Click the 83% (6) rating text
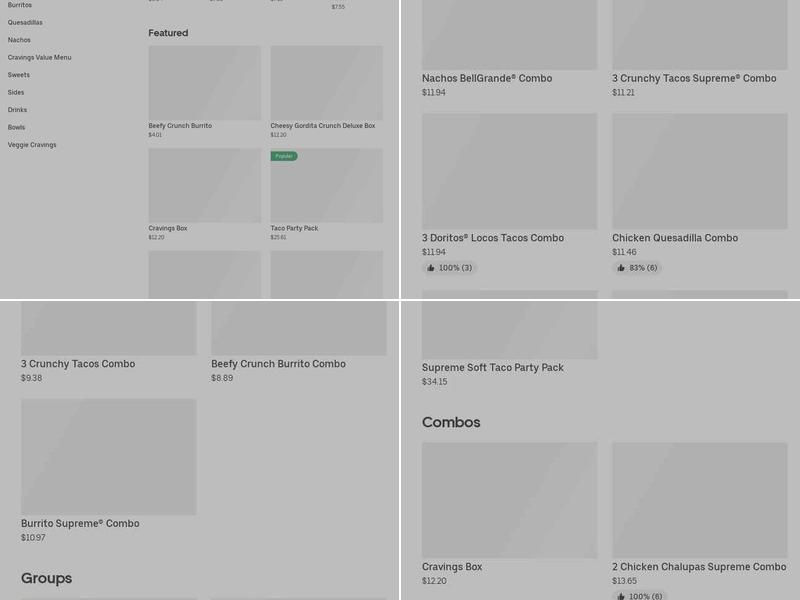 [643, 268]
